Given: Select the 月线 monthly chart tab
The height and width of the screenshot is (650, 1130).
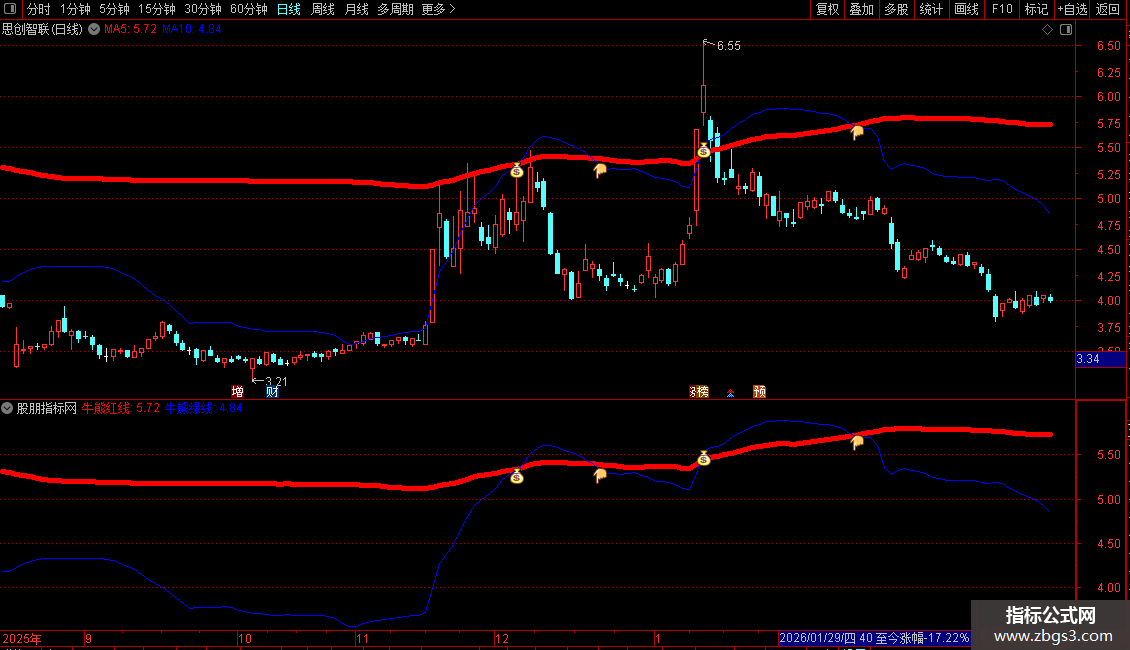Looking at the screenshot, I should click(357, 9).
